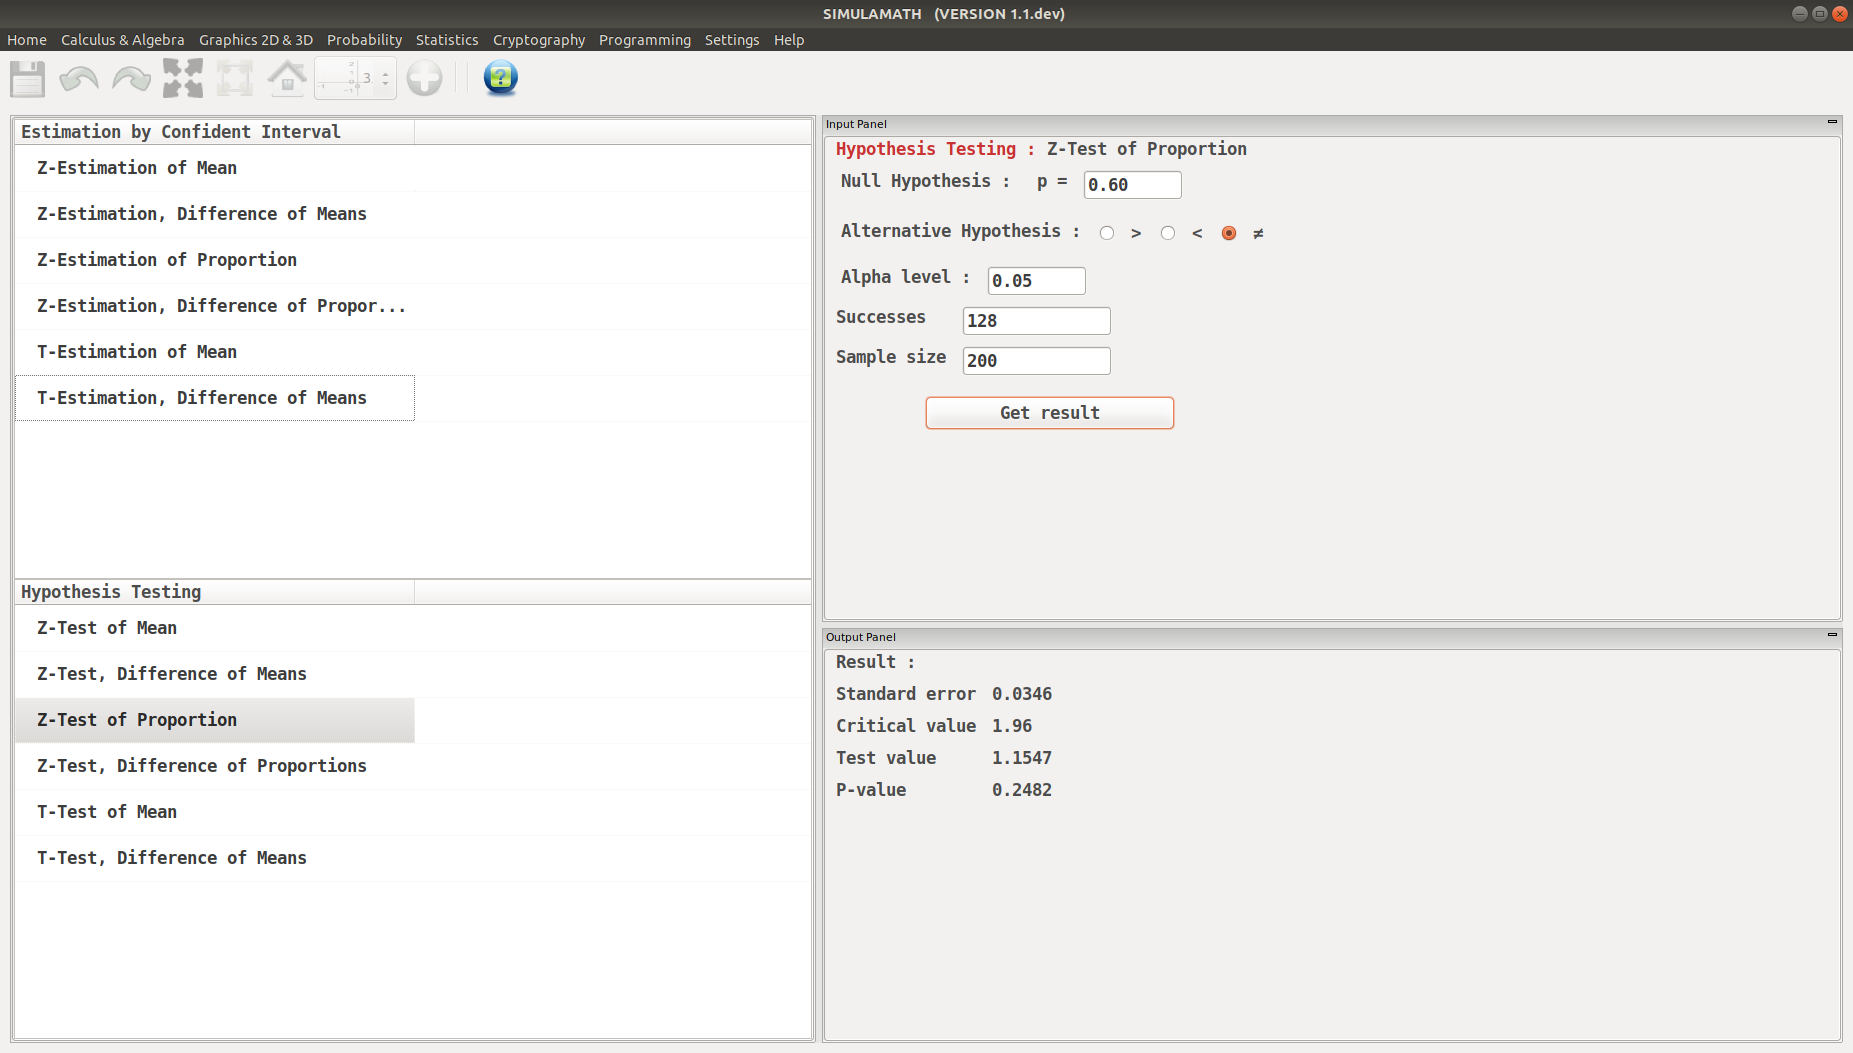Image resolution: width=1853 pixels, height=1053 pixels.
Task: Click the axes spinbox showing 3
Action: click(x=355, y=78)
